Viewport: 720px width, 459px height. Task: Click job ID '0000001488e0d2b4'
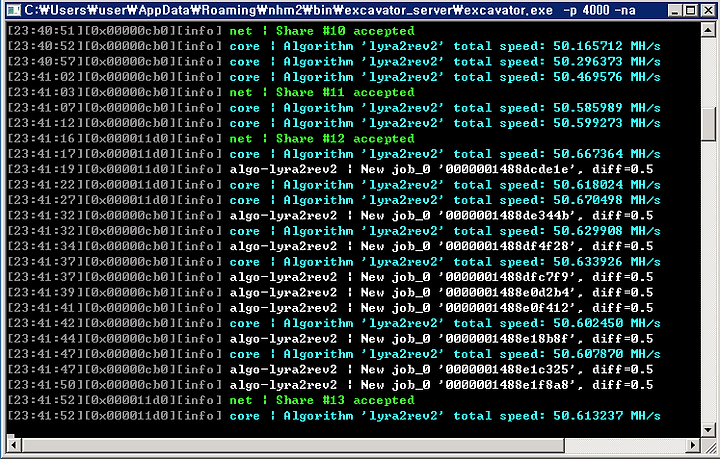pos(507,292)
